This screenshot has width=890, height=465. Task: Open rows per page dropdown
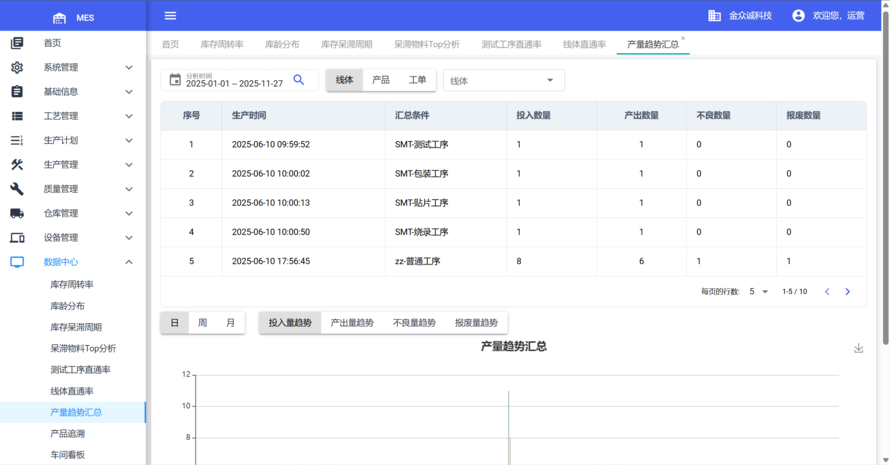(759, 292)
